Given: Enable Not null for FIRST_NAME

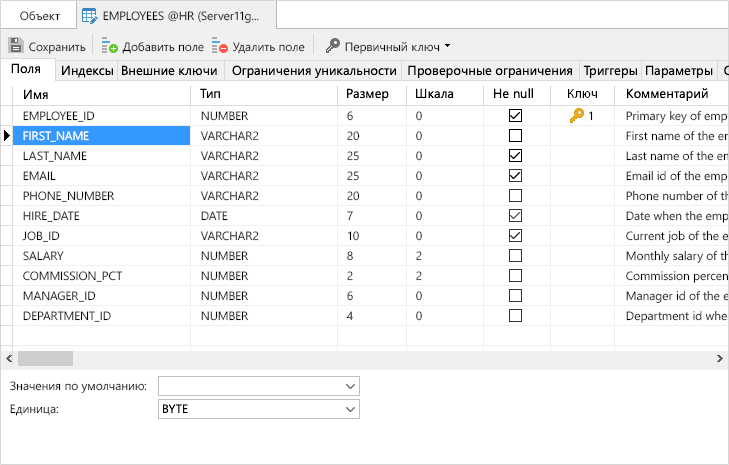Looking at the screenshot, I should pos(515,136).
